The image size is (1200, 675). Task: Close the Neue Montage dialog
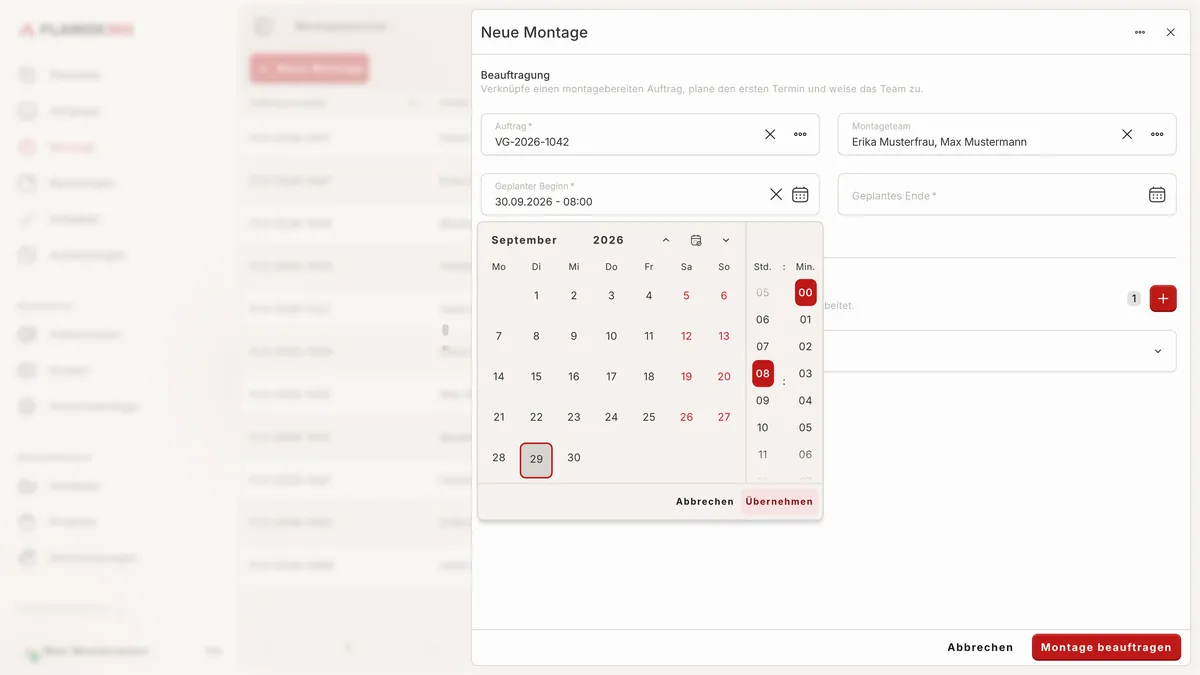point(1171,32)
